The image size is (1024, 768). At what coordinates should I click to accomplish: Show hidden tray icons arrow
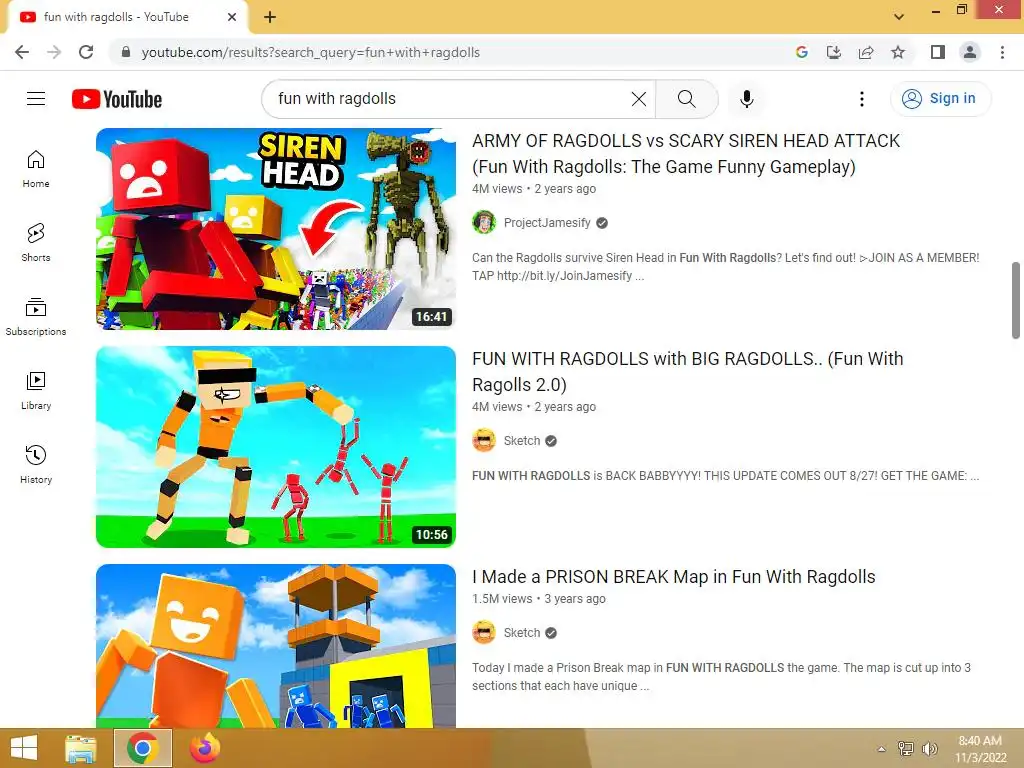coord(882,749)
